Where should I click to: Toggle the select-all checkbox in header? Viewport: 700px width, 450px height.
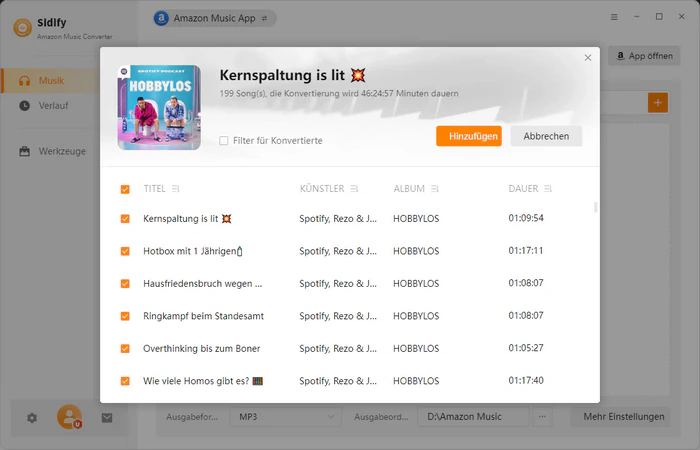click(x=125, y=189)
